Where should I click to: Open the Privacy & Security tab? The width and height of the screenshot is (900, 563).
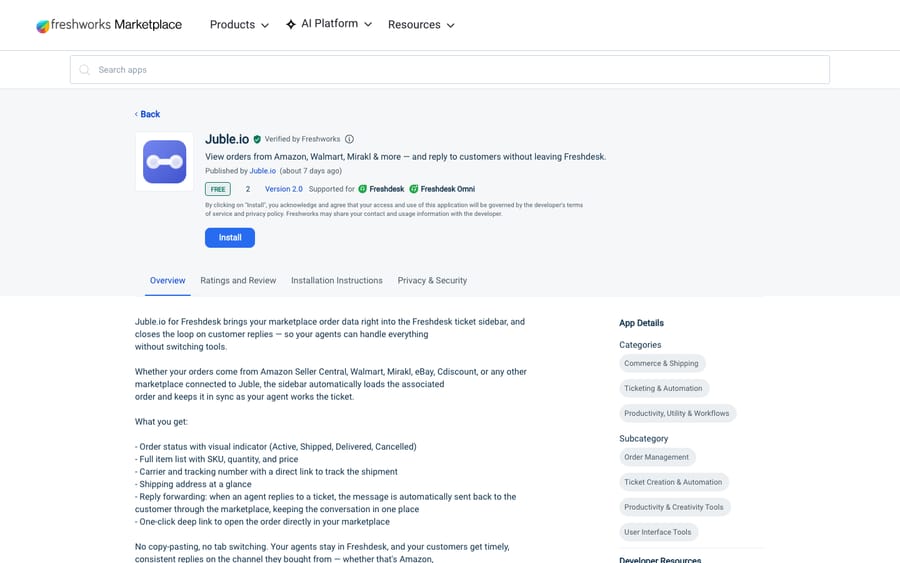[x=432, y=281]
